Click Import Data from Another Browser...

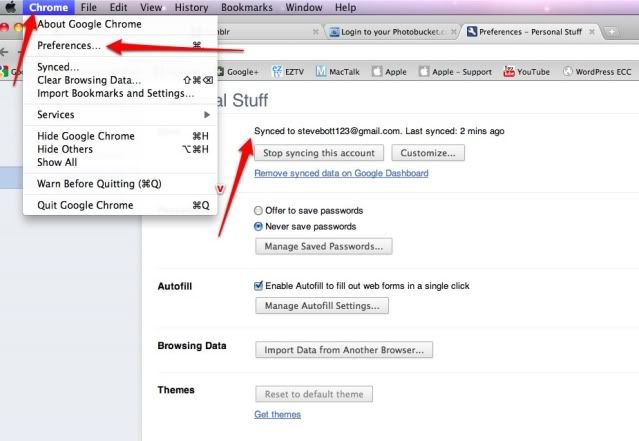[x=344, y=350]
